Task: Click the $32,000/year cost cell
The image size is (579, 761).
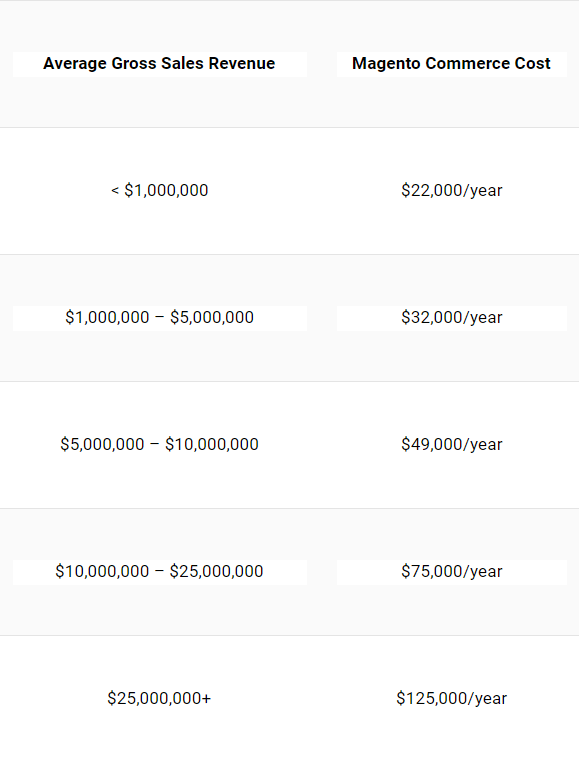Action: click(x=451, y=317)
